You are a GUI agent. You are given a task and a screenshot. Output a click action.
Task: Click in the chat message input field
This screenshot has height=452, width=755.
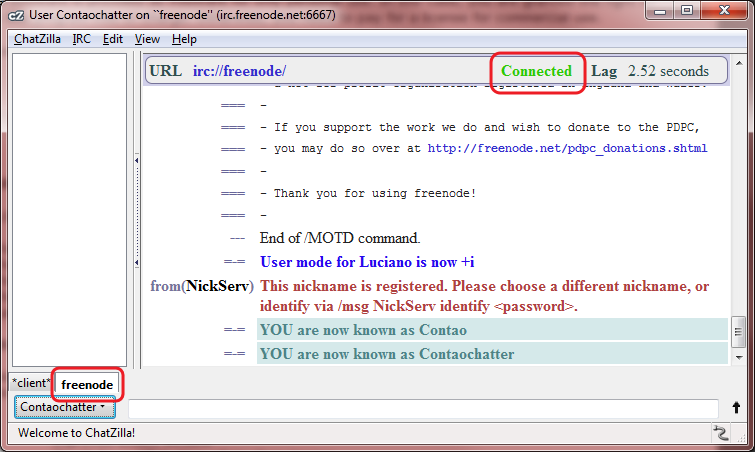(422, 408)
